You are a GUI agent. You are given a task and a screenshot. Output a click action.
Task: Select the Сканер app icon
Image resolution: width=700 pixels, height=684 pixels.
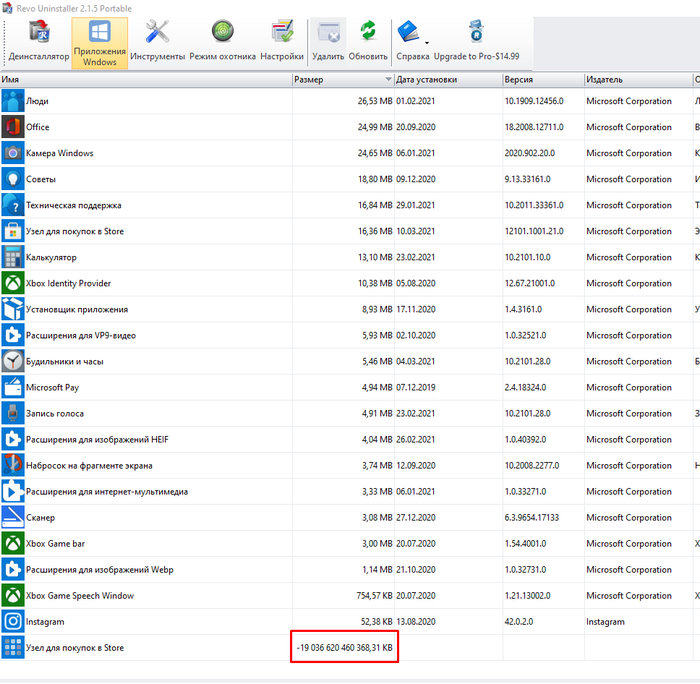tap(13, 517)
